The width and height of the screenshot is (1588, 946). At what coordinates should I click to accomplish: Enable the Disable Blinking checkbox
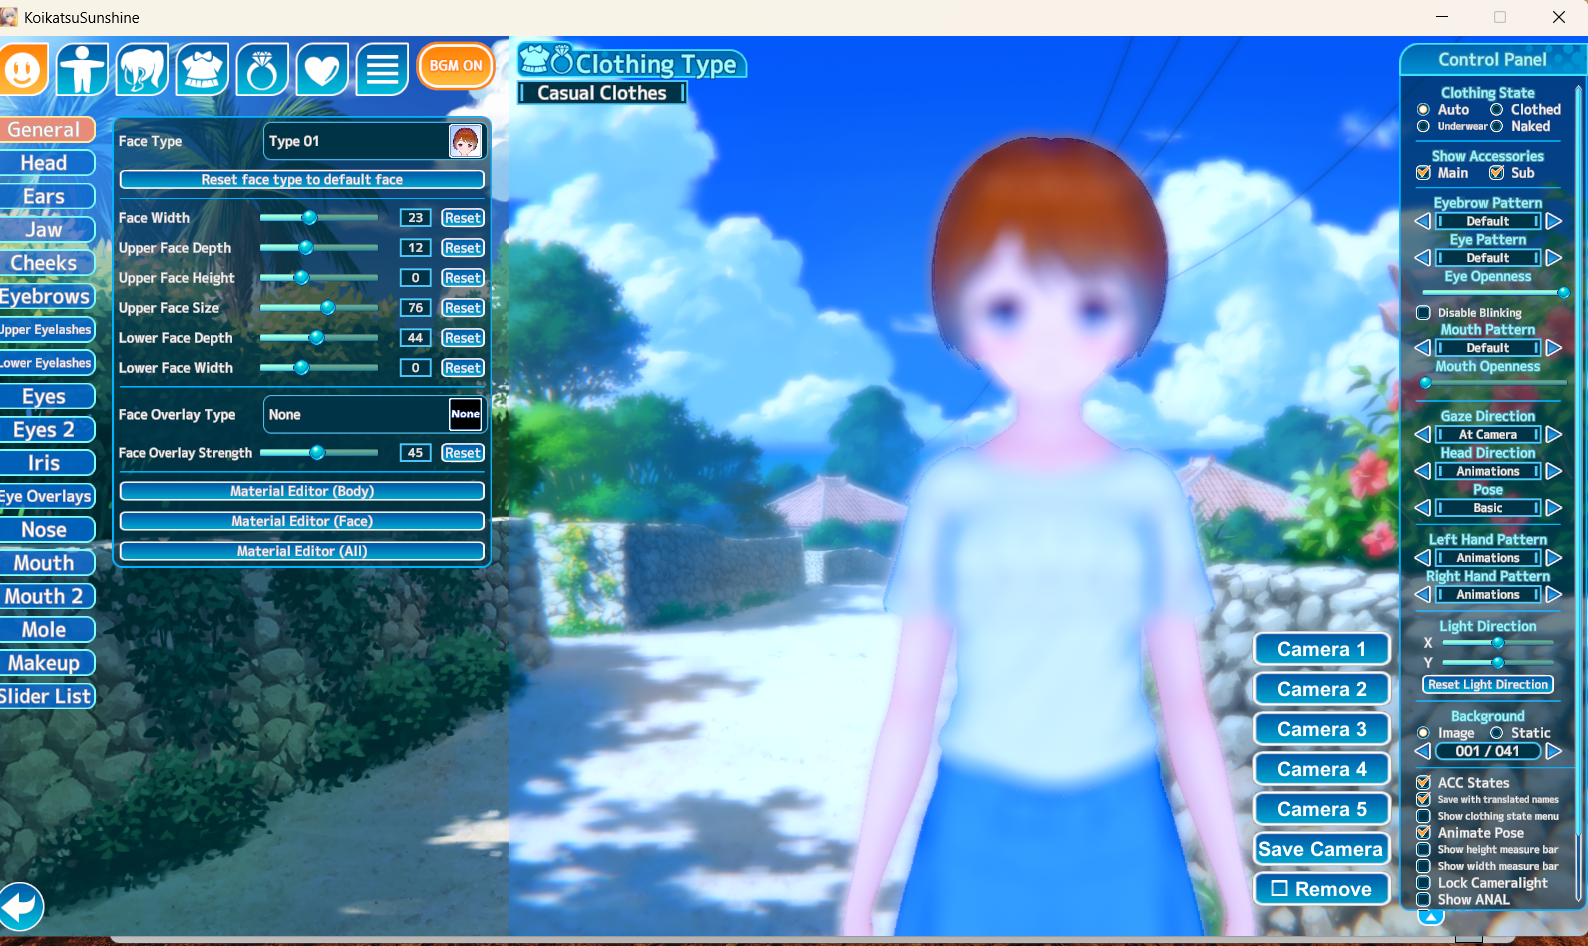(x=1423, y=313)
